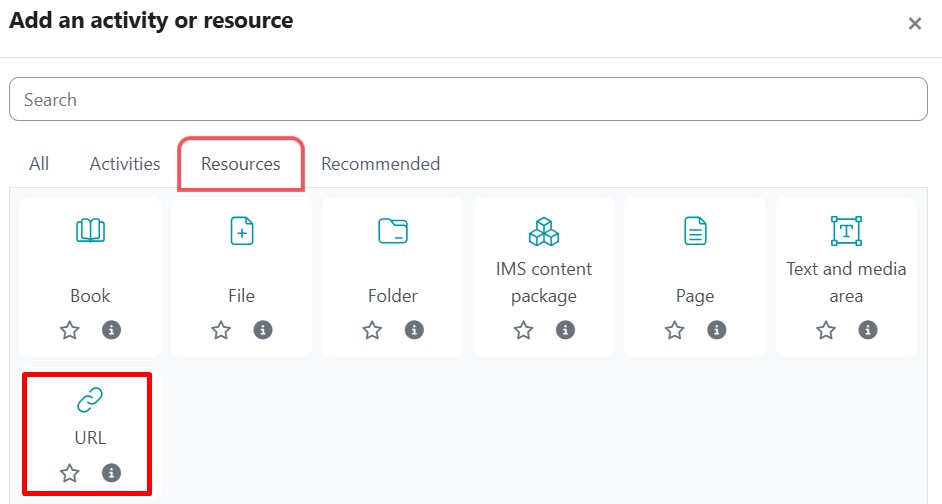This screenshot has width=942, height=504.
Task: Add a Page resource
Action: click(695, 231)
